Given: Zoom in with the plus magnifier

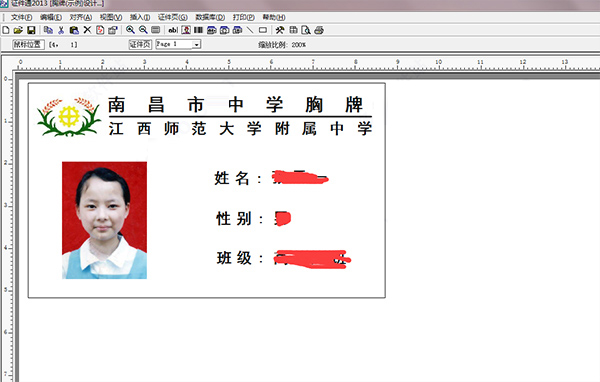Looking at the screenshot, I should 130,30.
